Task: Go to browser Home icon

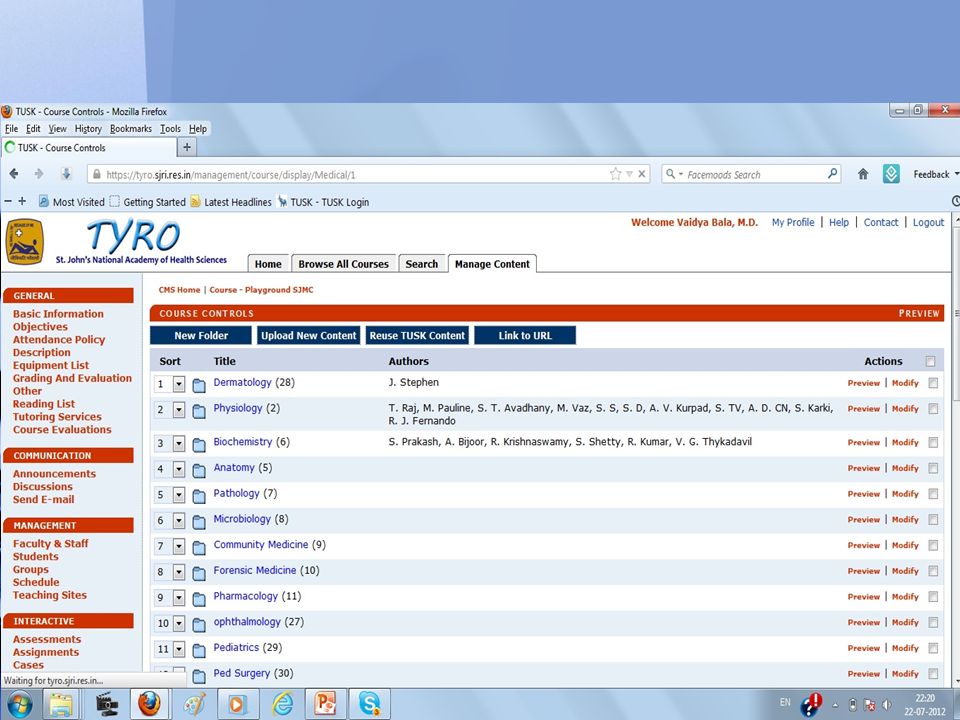Action: (863, 174)
